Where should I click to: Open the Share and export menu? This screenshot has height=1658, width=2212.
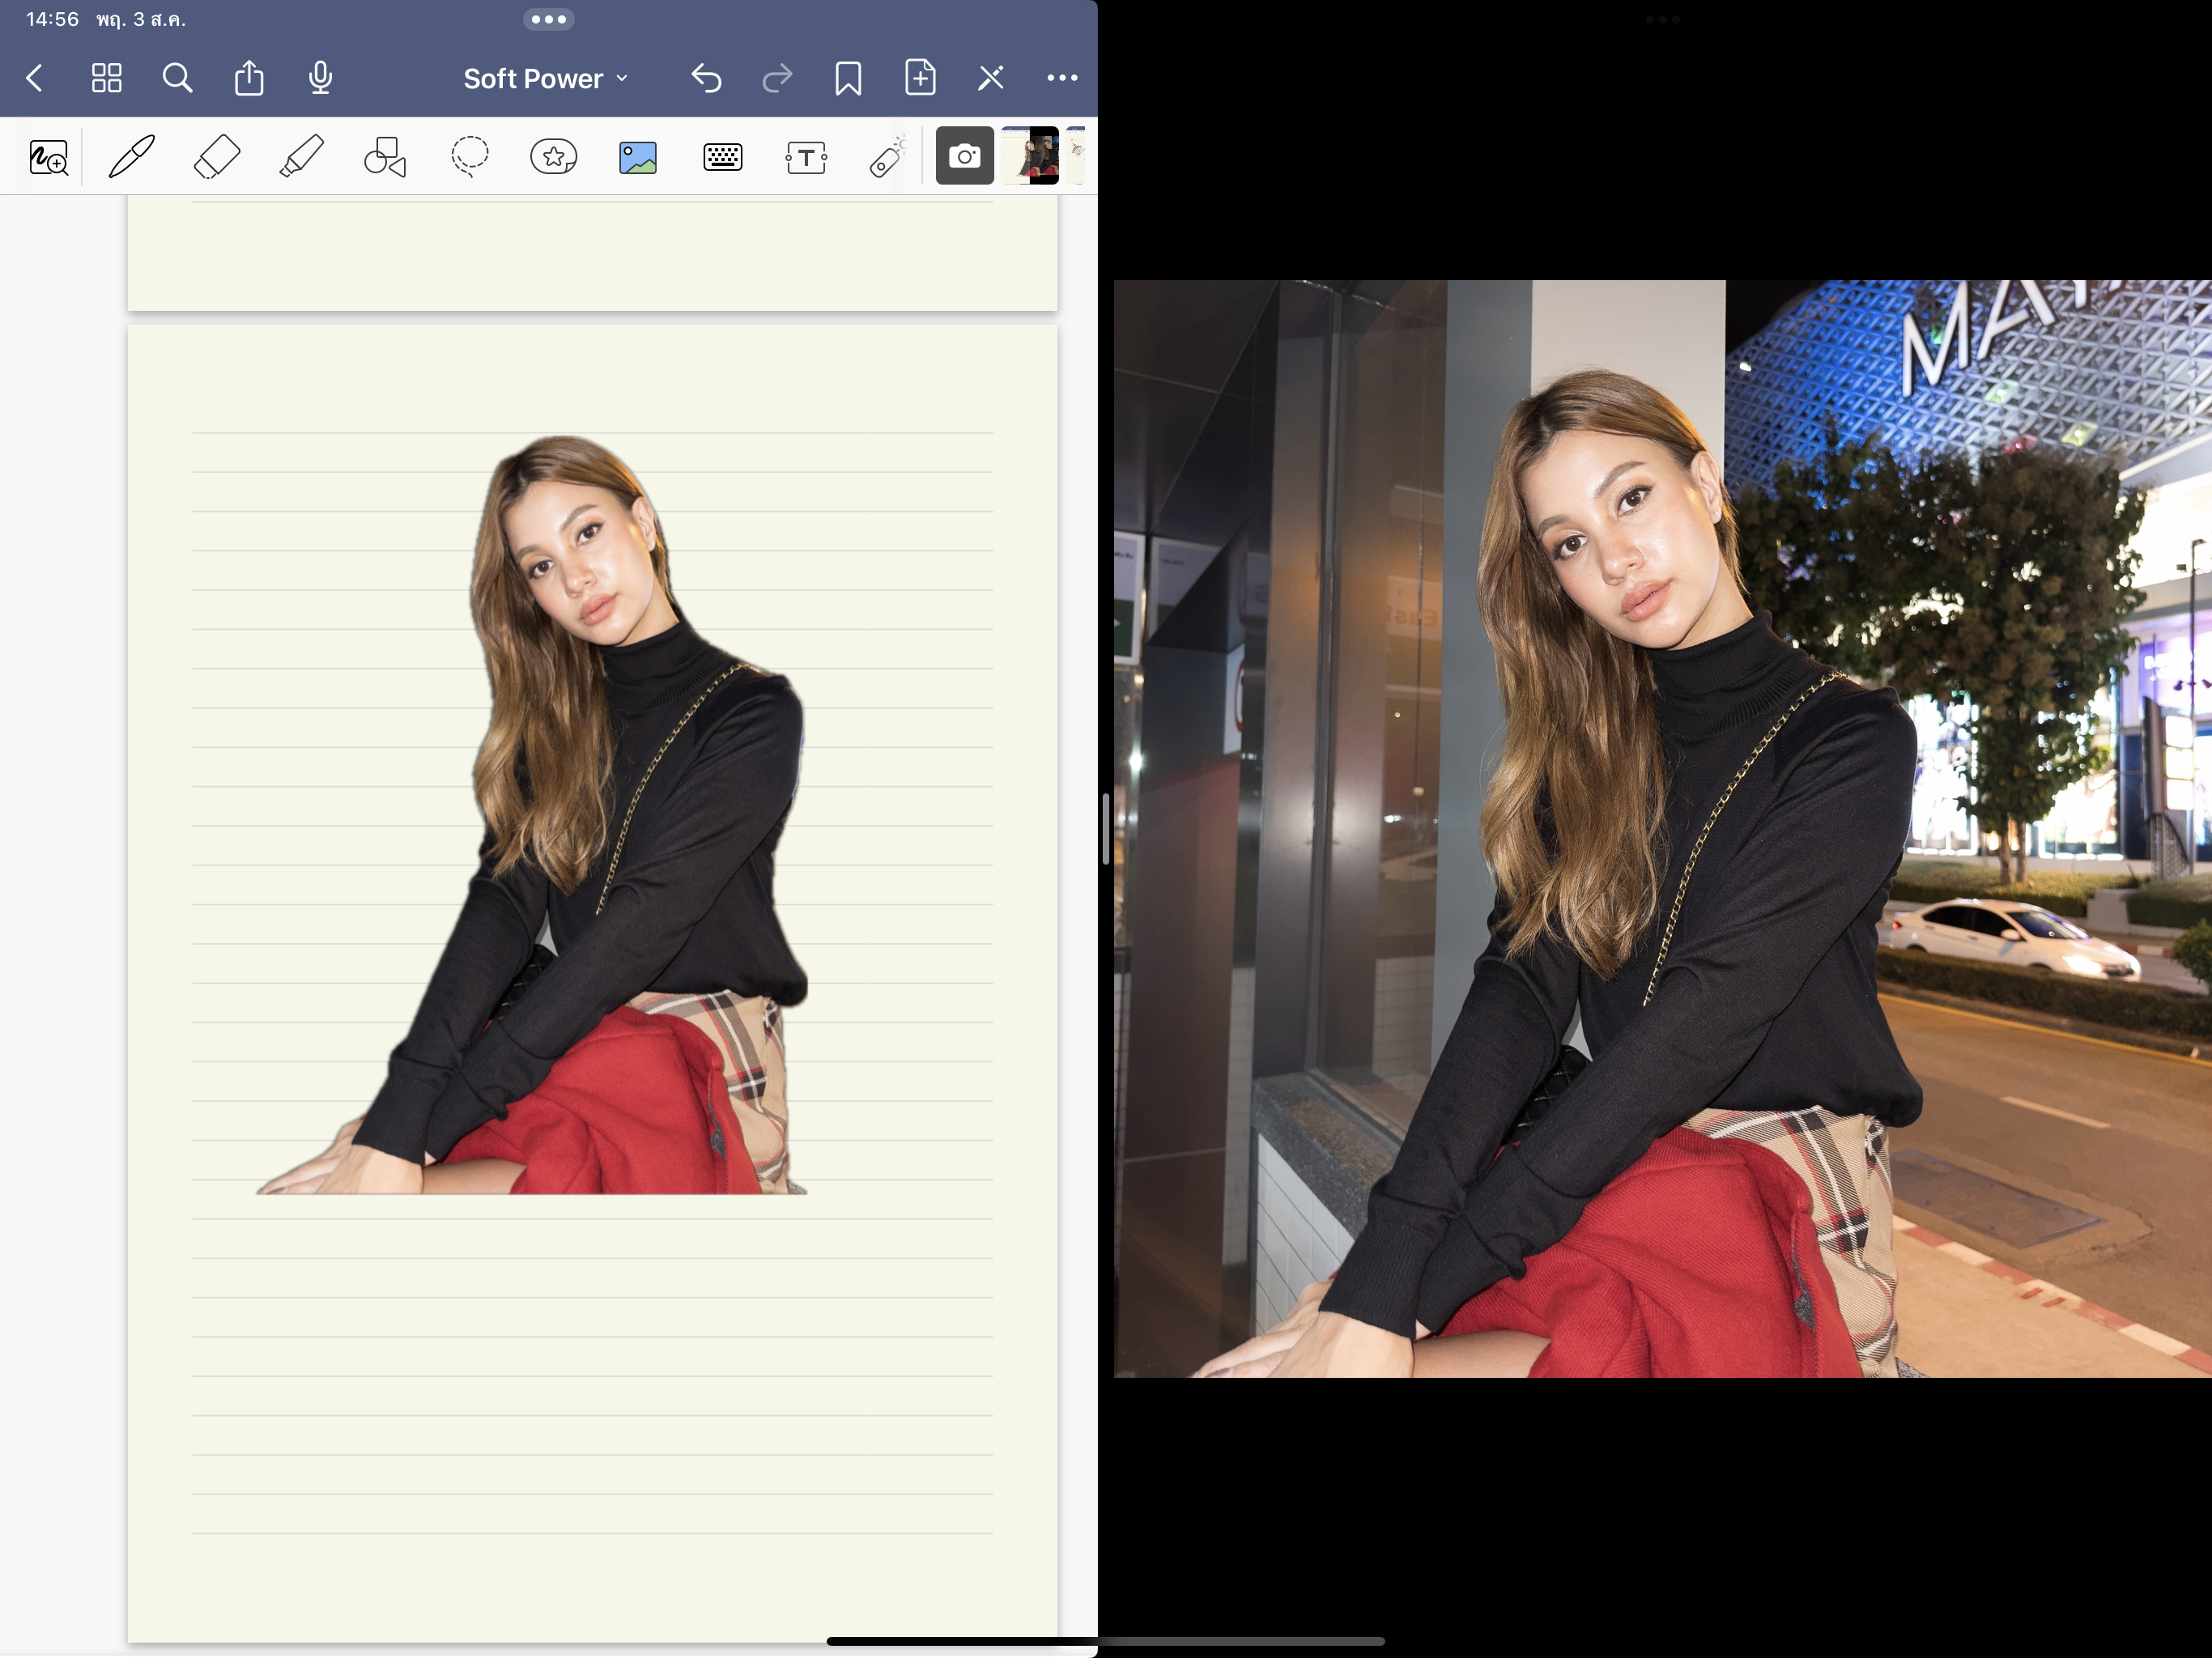tap(249, 78)
